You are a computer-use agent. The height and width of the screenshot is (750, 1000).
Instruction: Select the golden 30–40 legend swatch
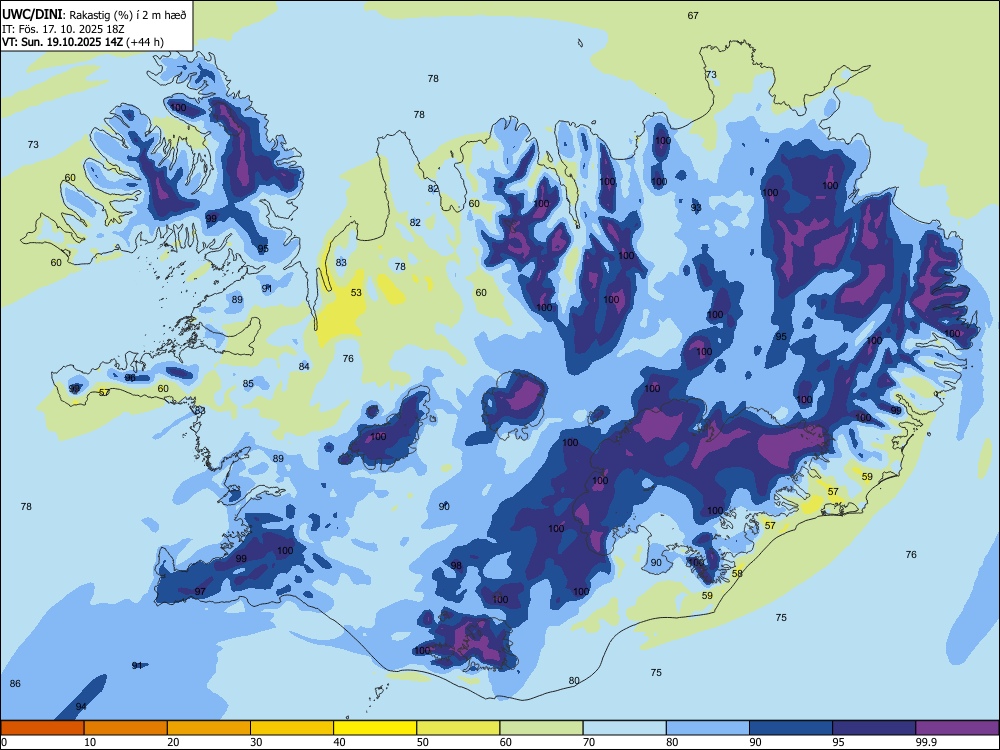tap(292, 728)
